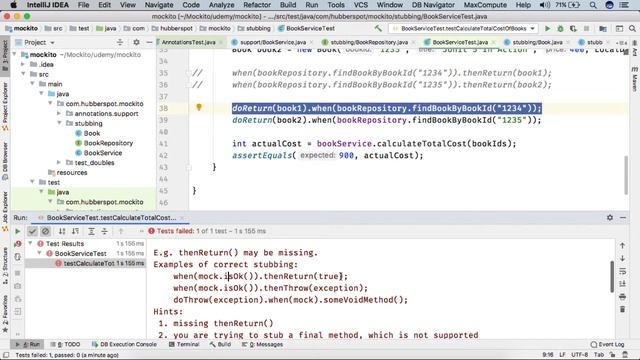The image size is (640, 360).
Task: Collapse the mockito root folder
Action: point(15,54)
